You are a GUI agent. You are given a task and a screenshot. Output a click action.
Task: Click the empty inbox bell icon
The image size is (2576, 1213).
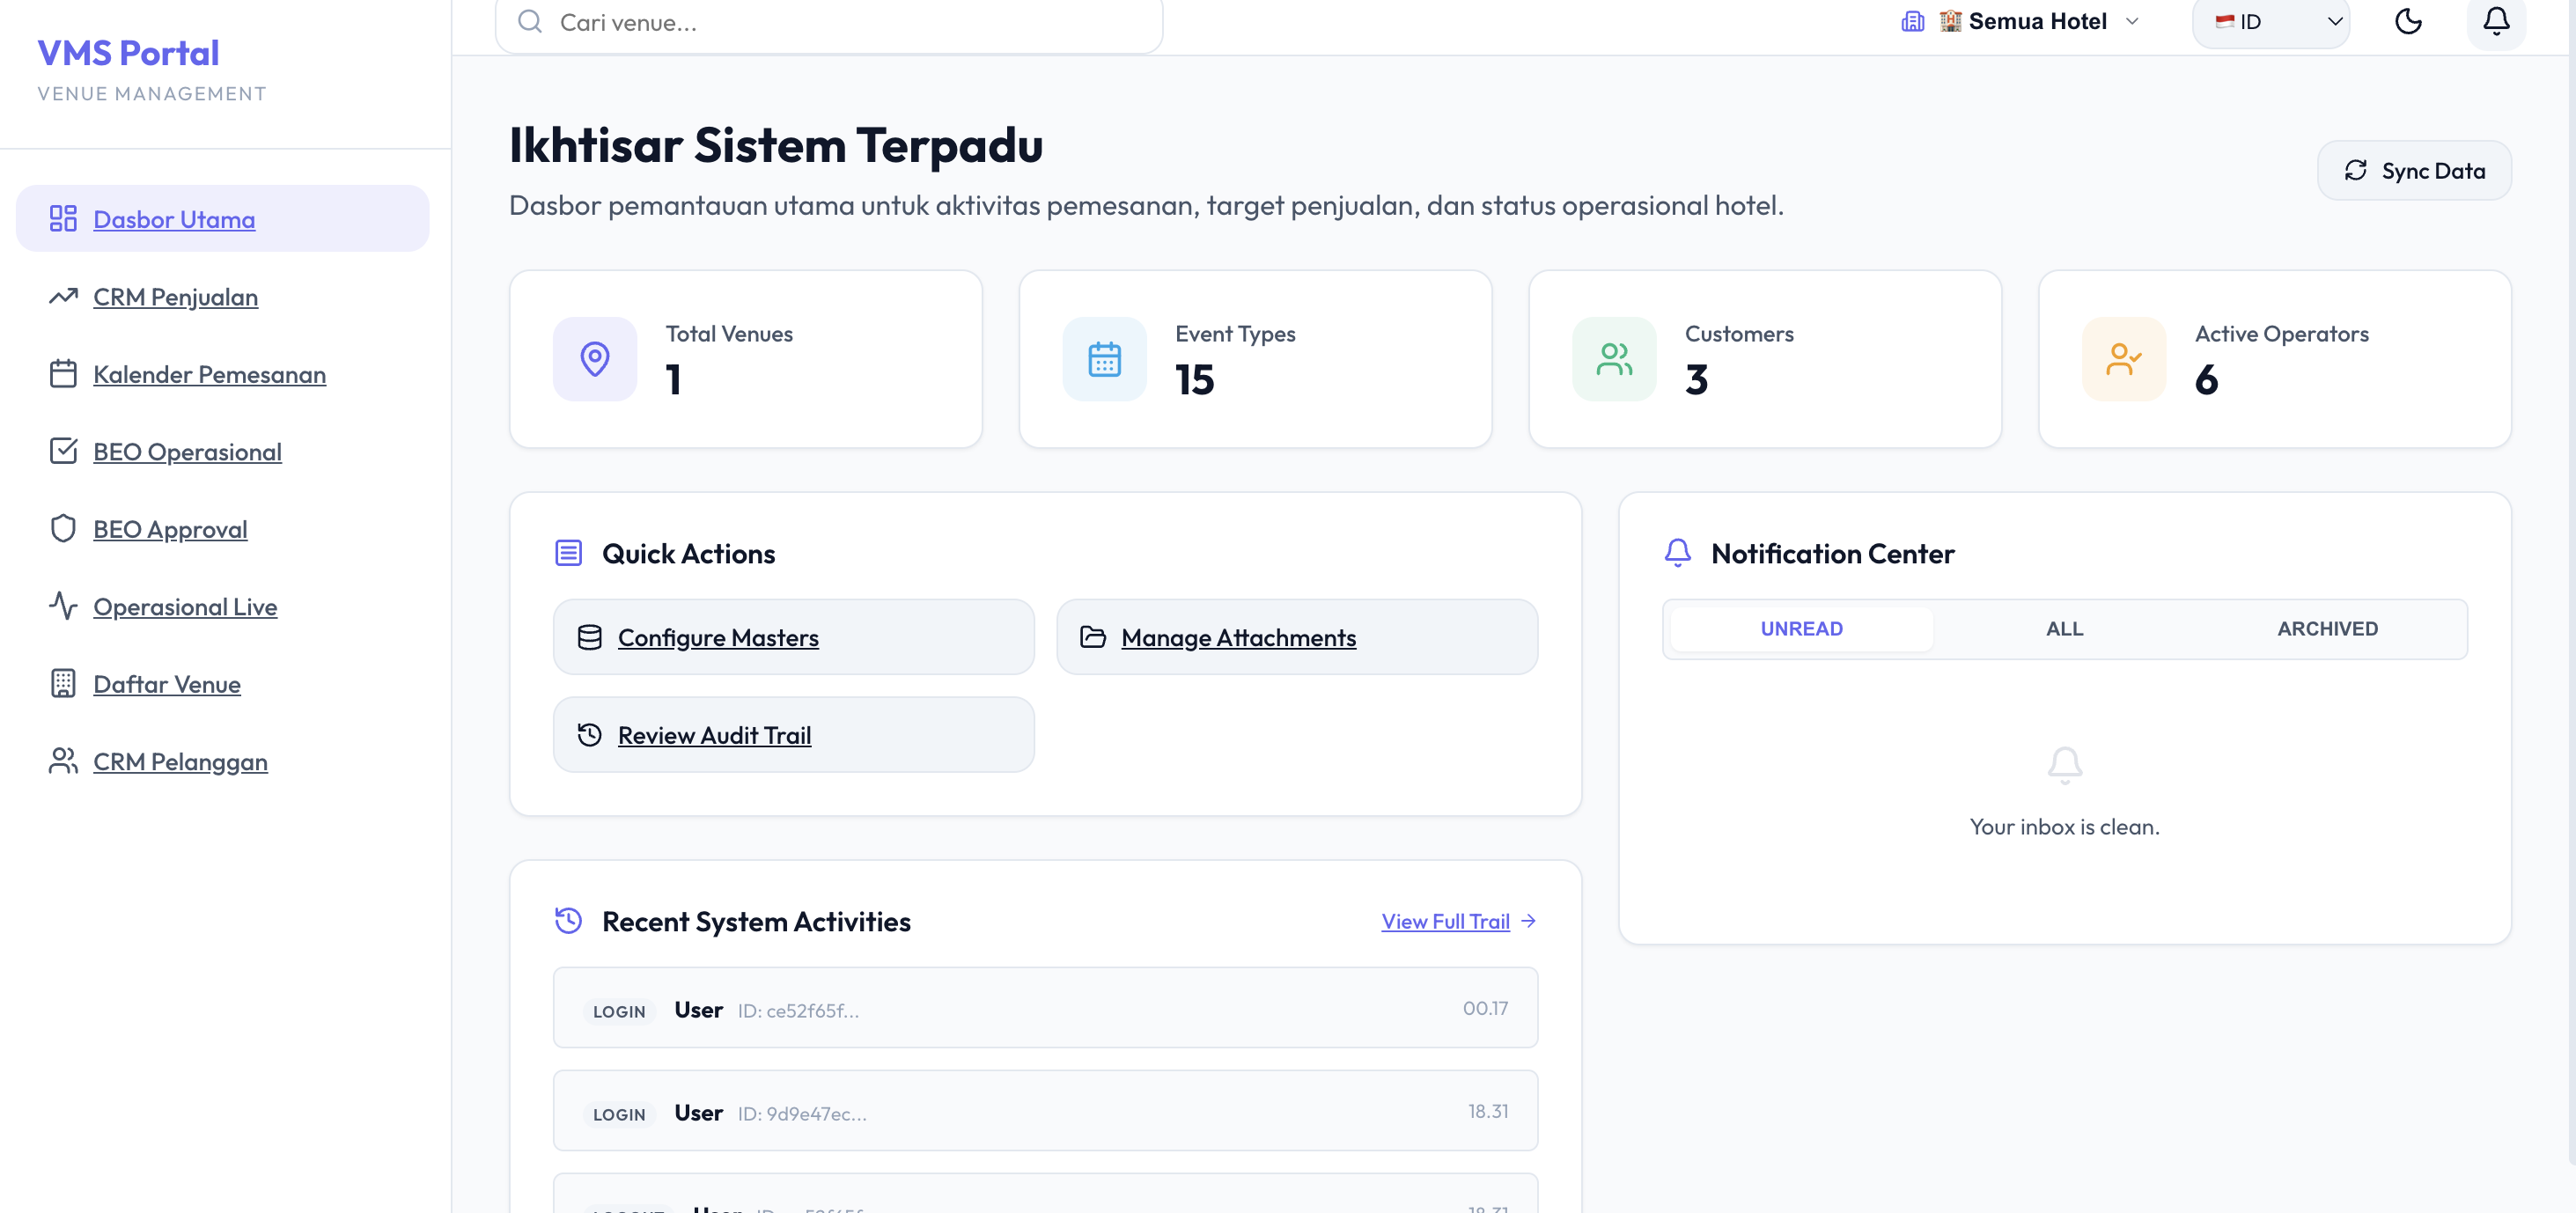pyautogui.click(x=2065, y=765)
